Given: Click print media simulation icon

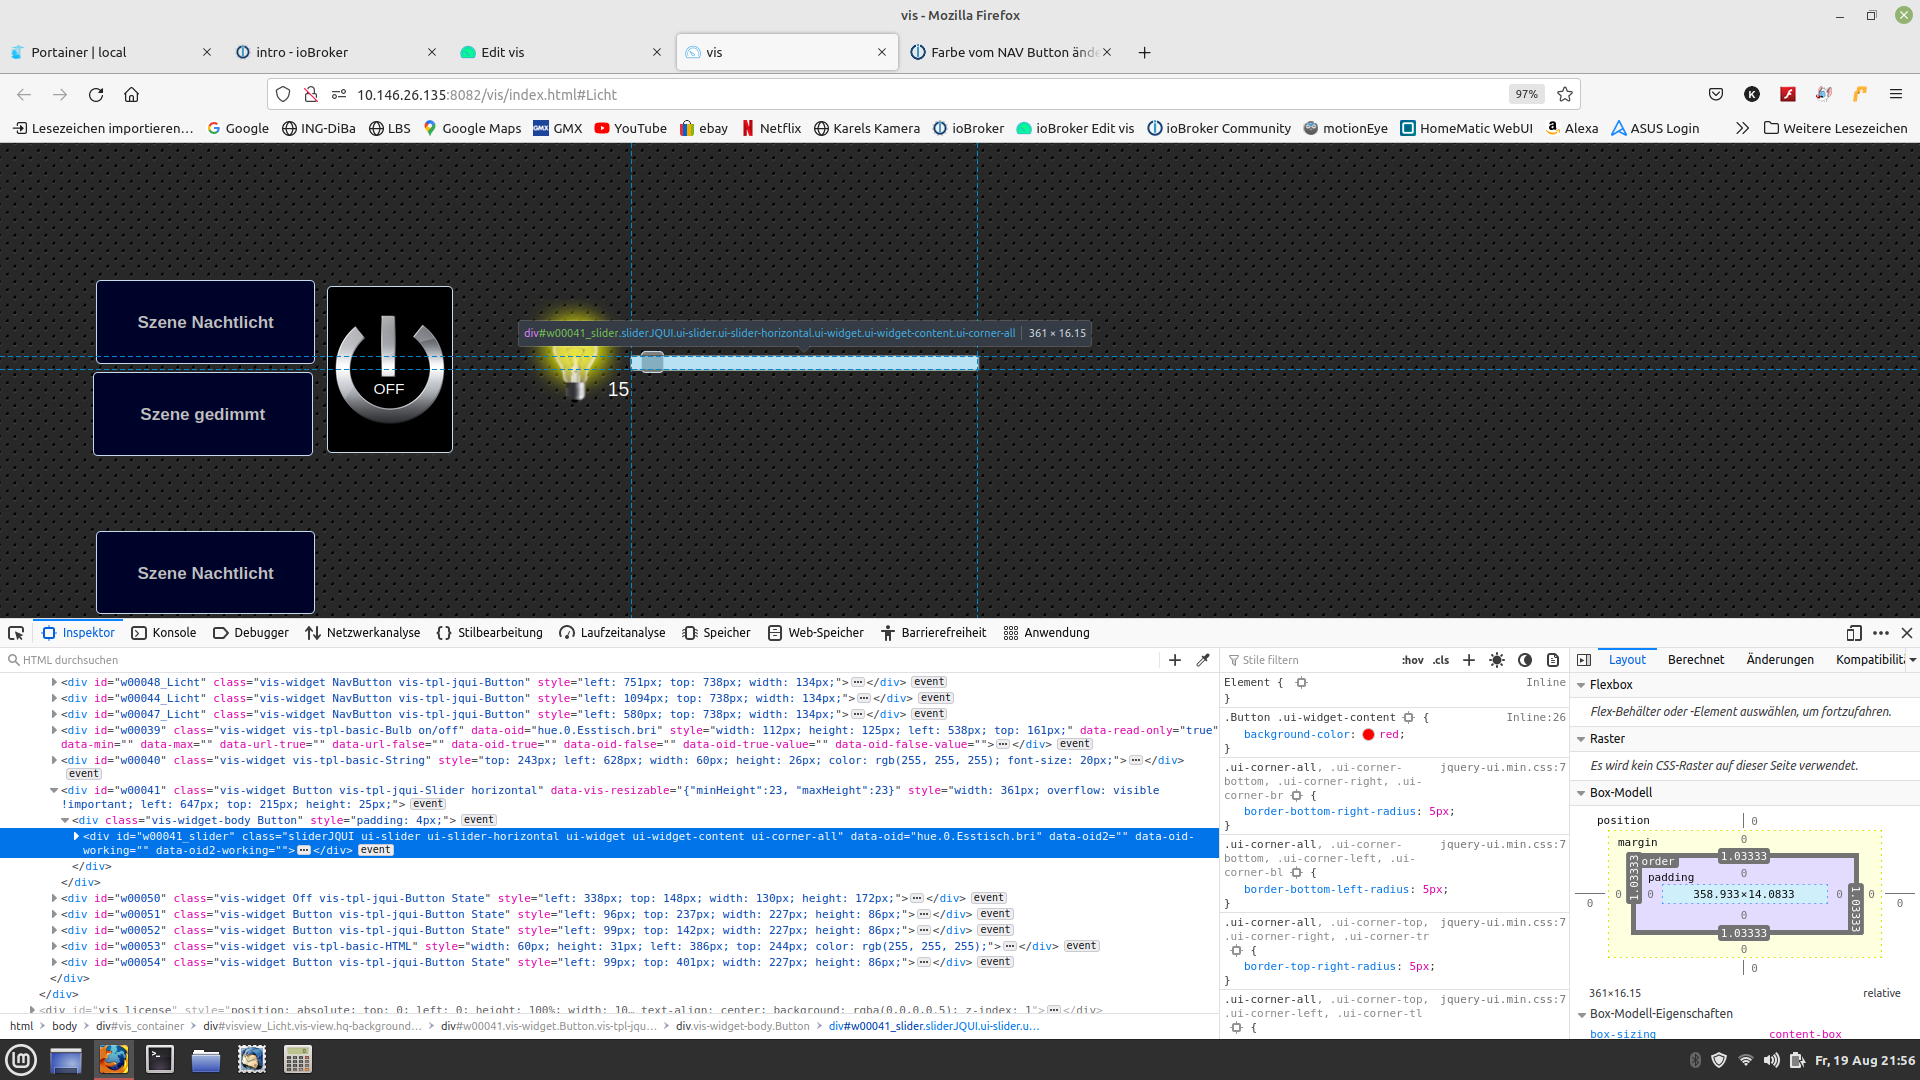Looking at the screenshot, I should [x=1553, y=660].
